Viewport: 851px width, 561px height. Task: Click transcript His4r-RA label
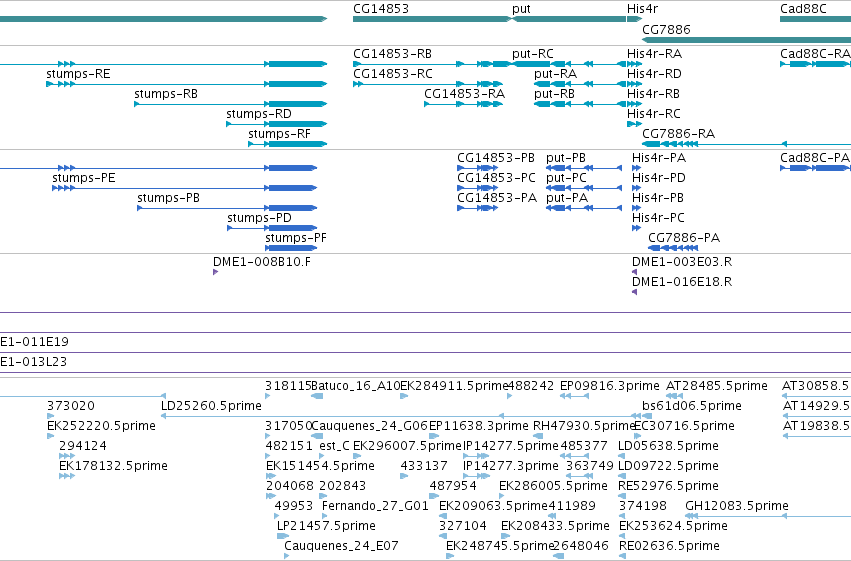pos(654,54)
